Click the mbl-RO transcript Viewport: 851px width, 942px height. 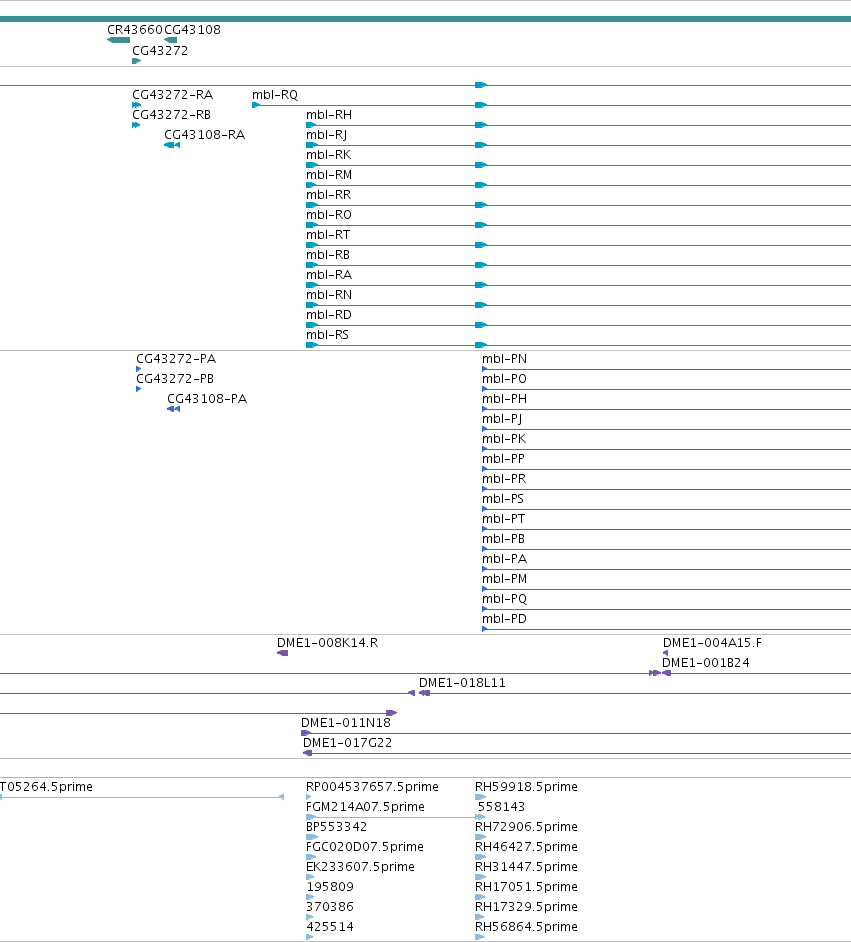tap(329, 214)
